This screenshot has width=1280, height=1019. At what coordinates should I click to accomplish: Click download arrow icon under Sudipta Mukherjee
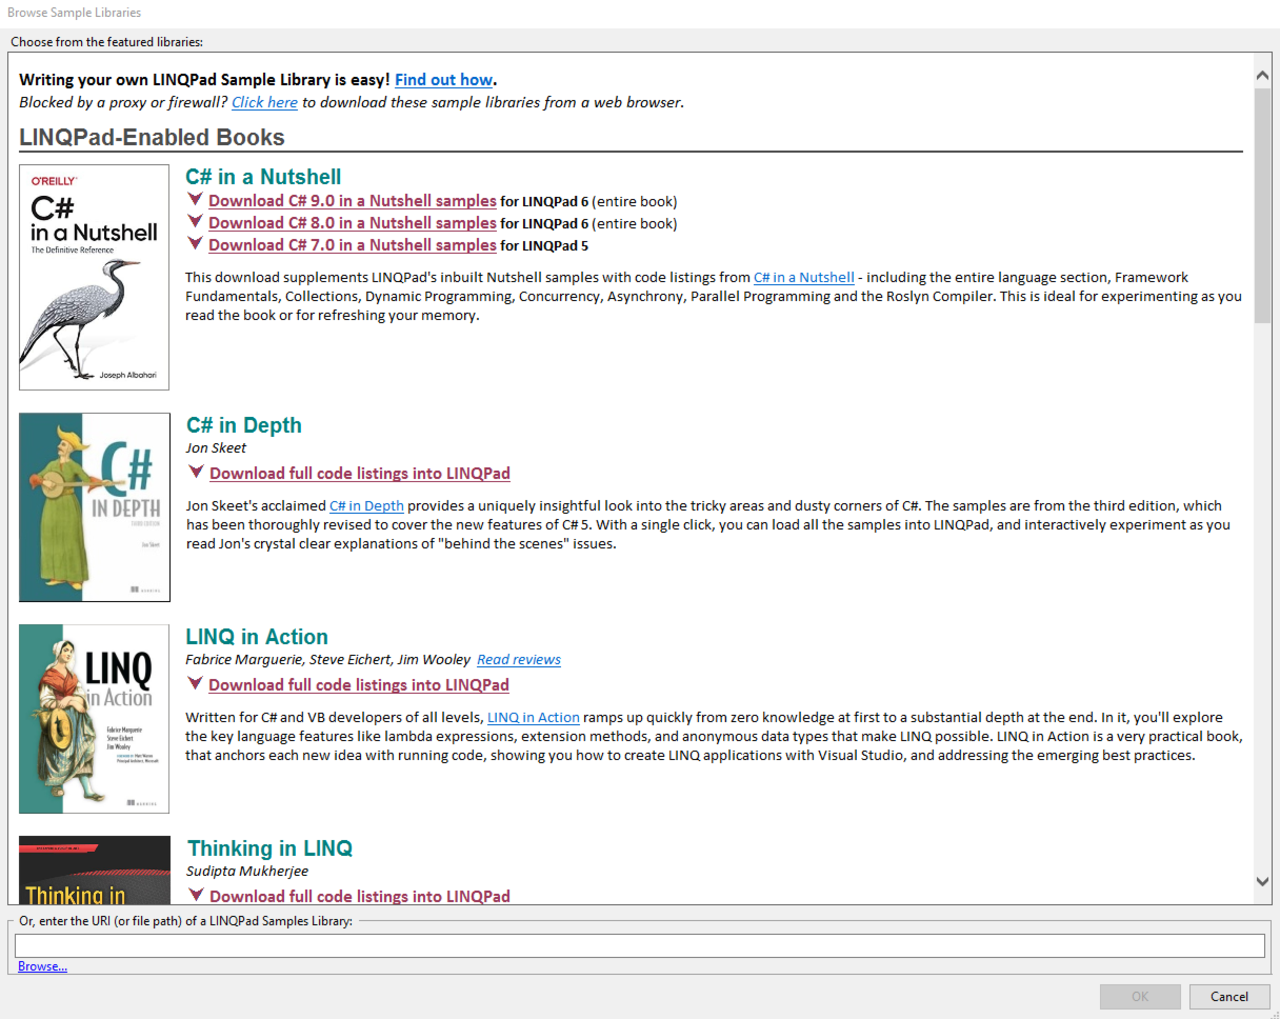[x=196, y=894]
